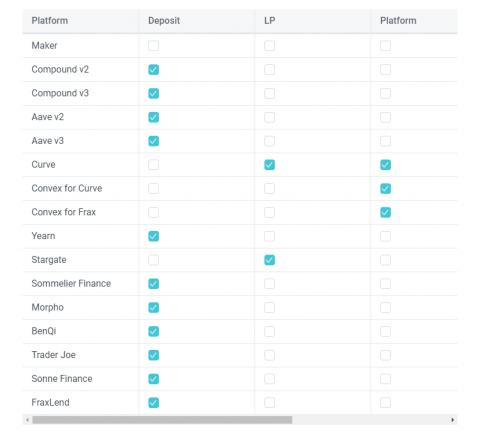Check the LP box for BenQi
The image size is (479, 437).
click(x=269, y=331)
